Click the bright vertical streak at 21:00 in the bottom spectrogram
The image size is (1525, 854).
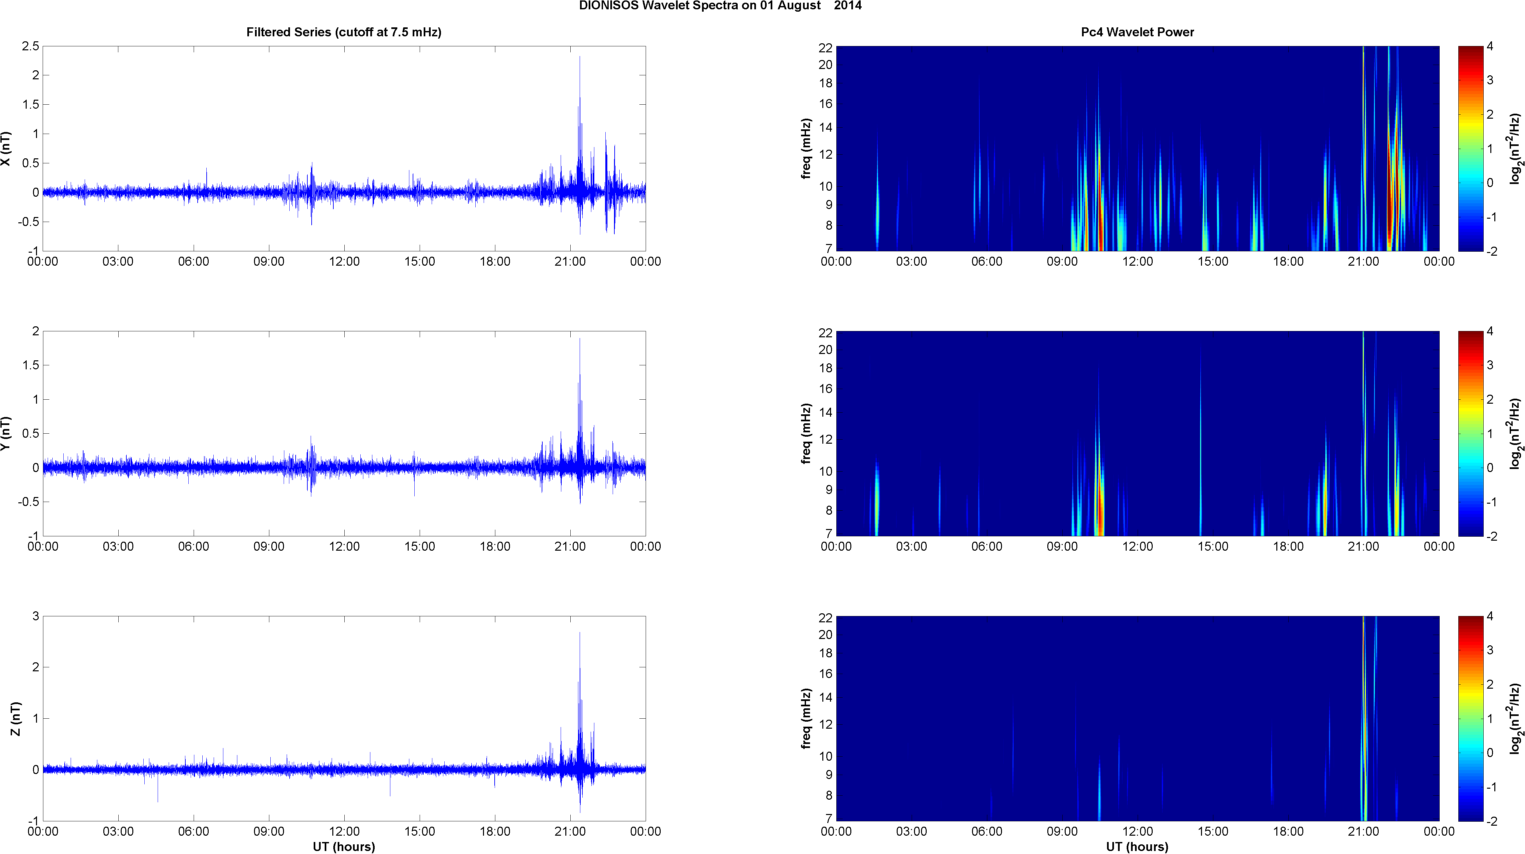pyautogui.click(x=1364, y=719)
